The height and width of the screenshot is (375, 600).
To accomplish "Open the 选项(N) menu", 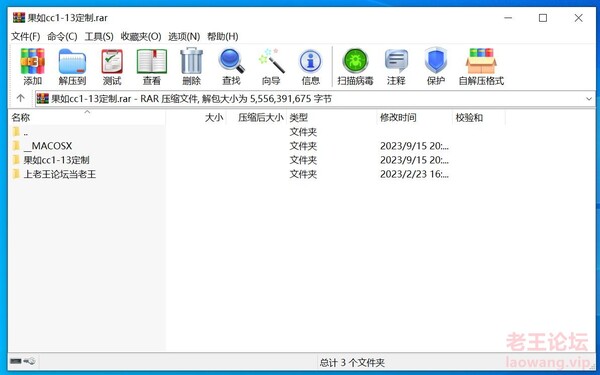I will click(x=184, y=36).
